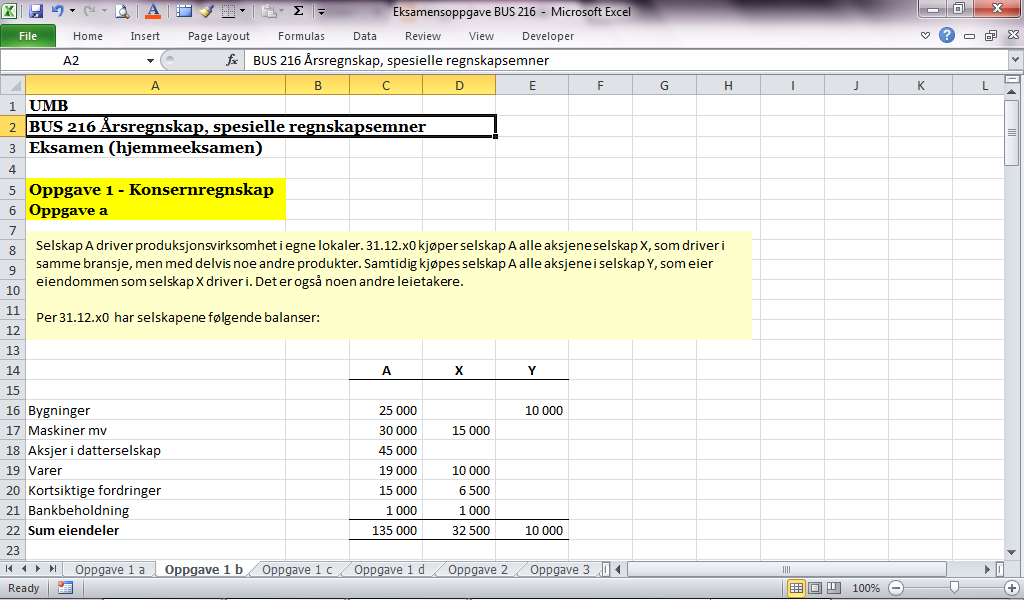Click the Print Preview icon
Screen dimensions: 1024x600
click(122, 11)
